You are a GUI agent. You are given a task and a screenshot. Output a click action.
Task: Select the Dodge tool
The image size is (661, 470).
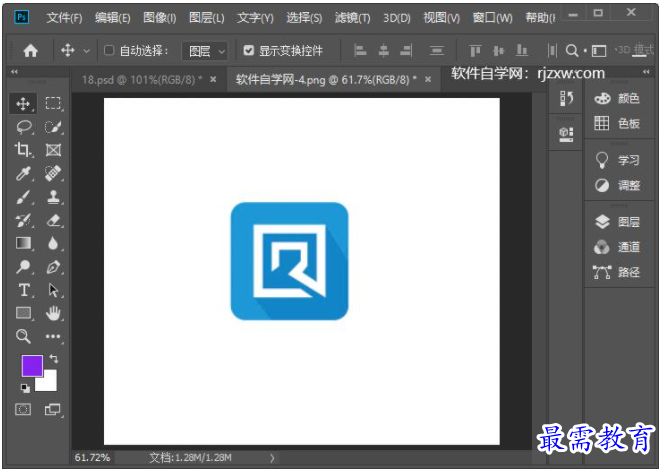(x=24, y=267)
